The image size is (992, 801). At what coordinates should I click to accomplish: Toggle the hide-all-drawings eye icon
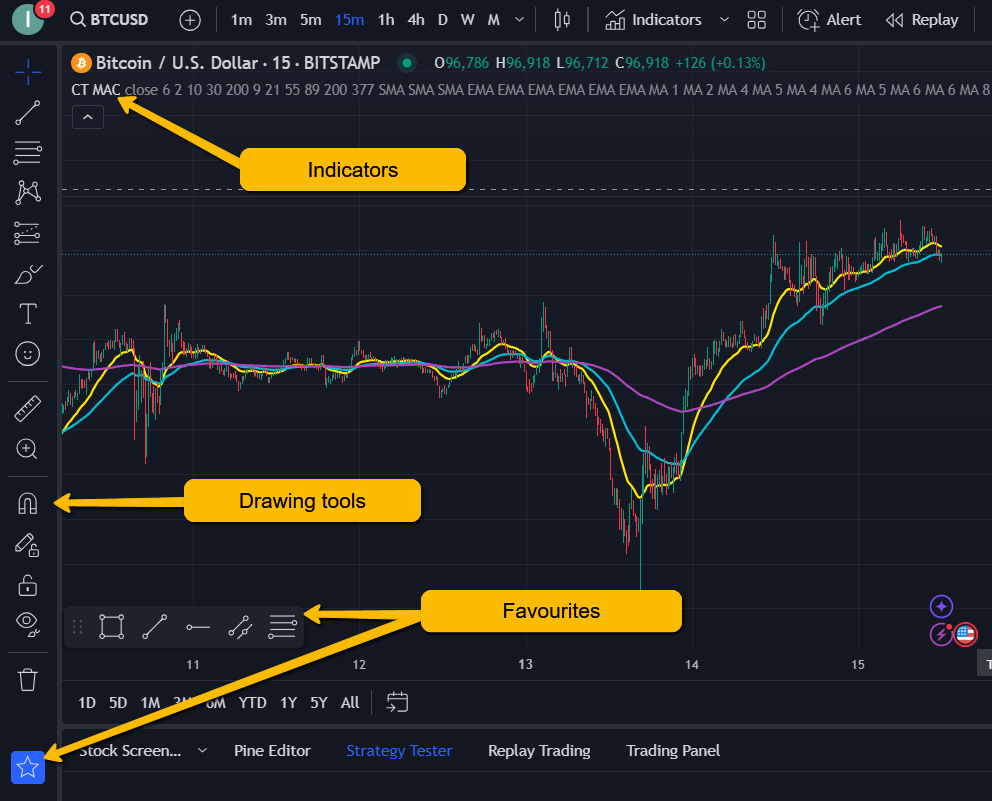click(x=27, y=623)
